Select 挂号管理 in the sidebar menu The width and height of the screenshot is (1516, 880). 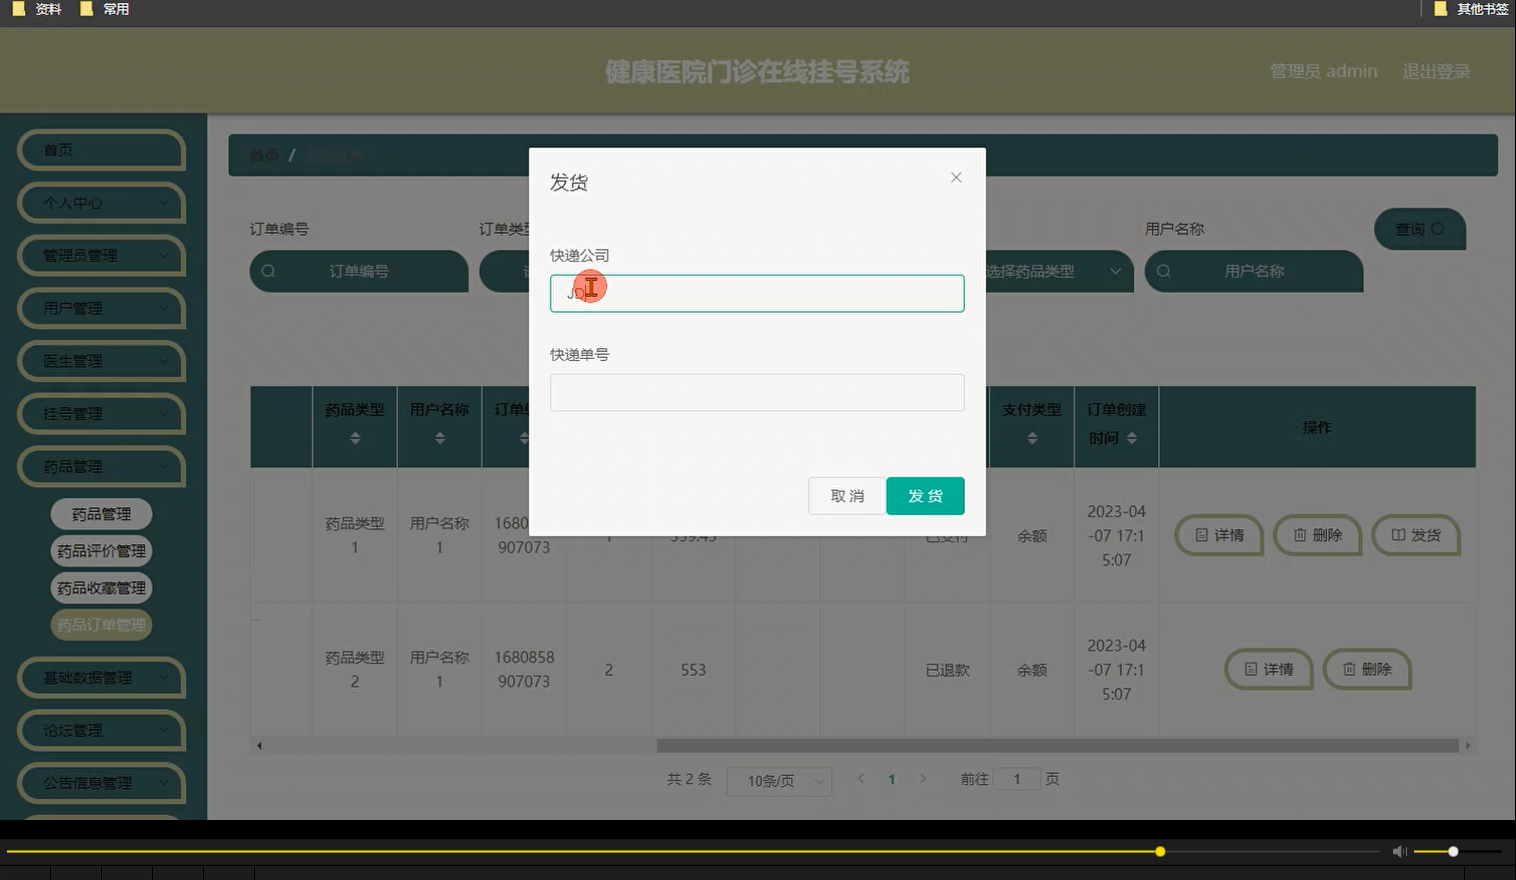[x=101, y=413]
